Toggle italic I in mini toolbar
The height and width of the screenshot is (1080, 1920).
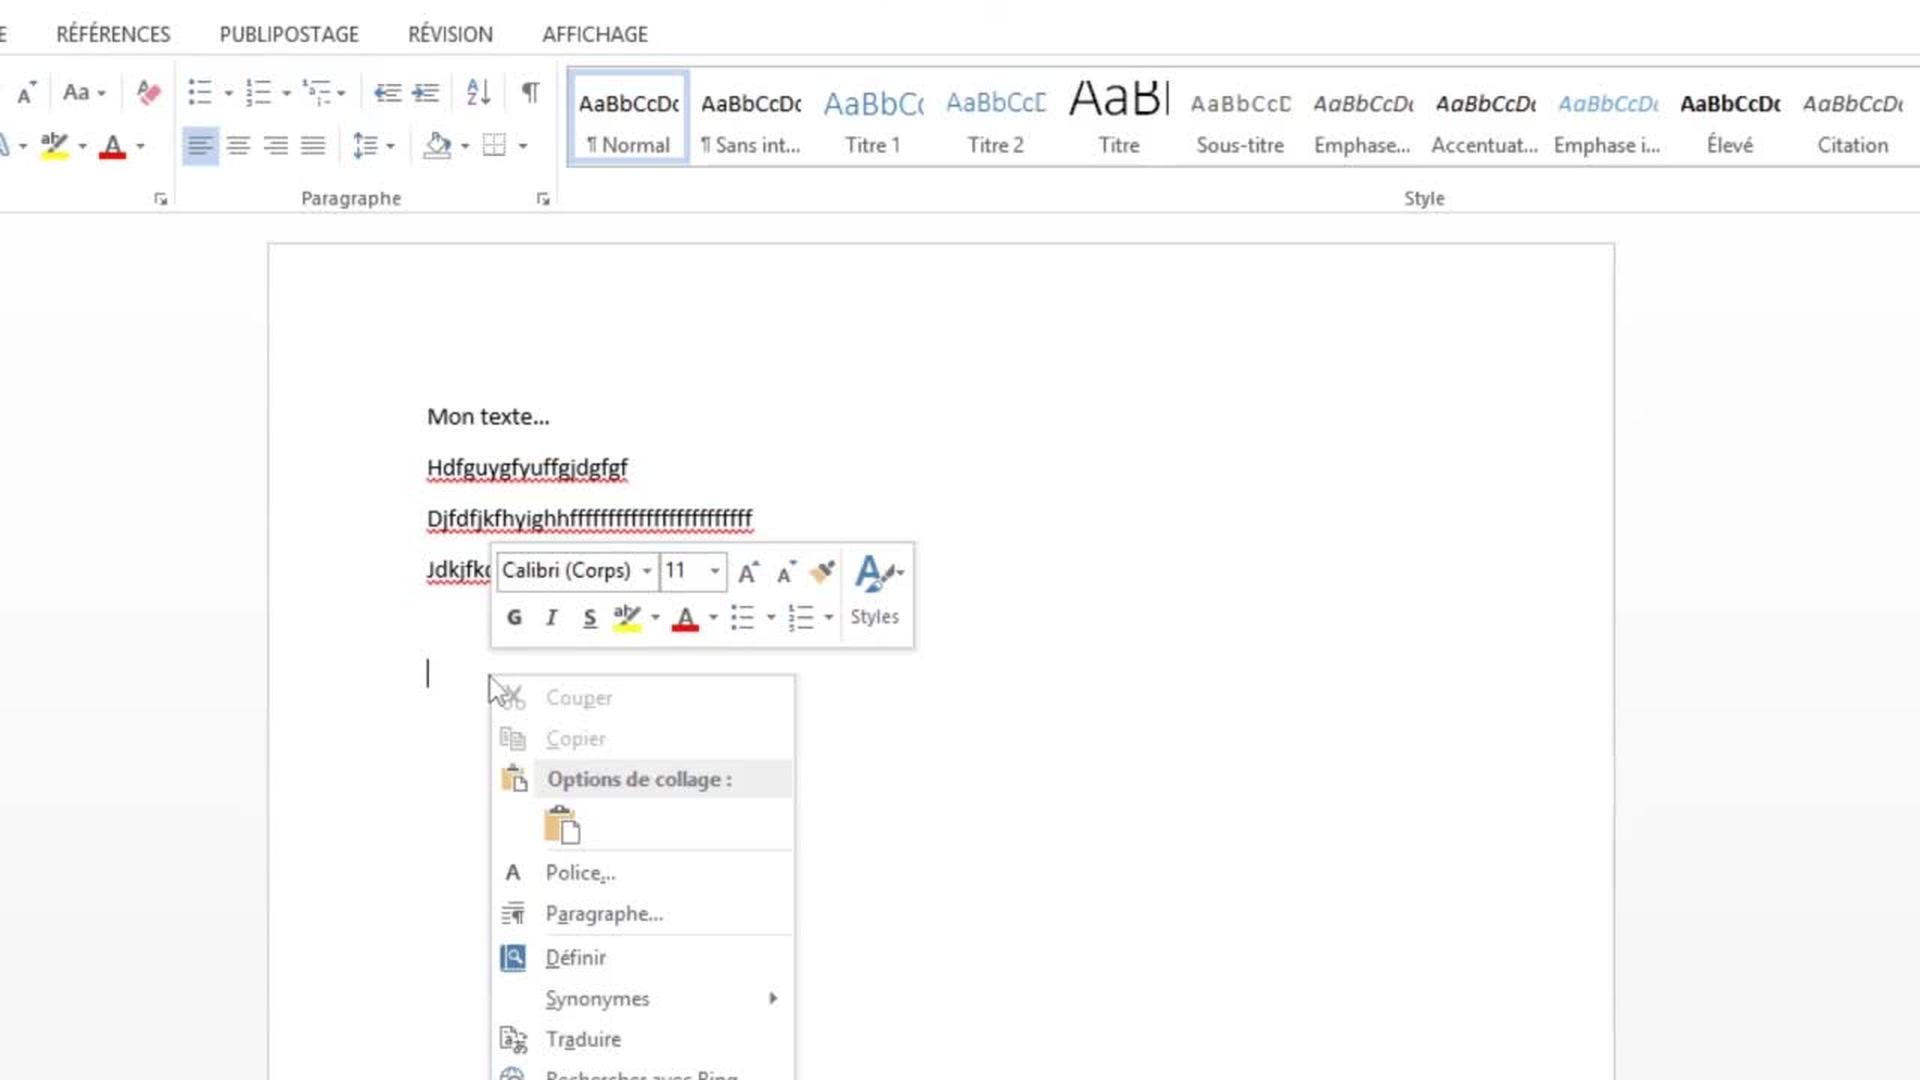(x=551, y=618)
